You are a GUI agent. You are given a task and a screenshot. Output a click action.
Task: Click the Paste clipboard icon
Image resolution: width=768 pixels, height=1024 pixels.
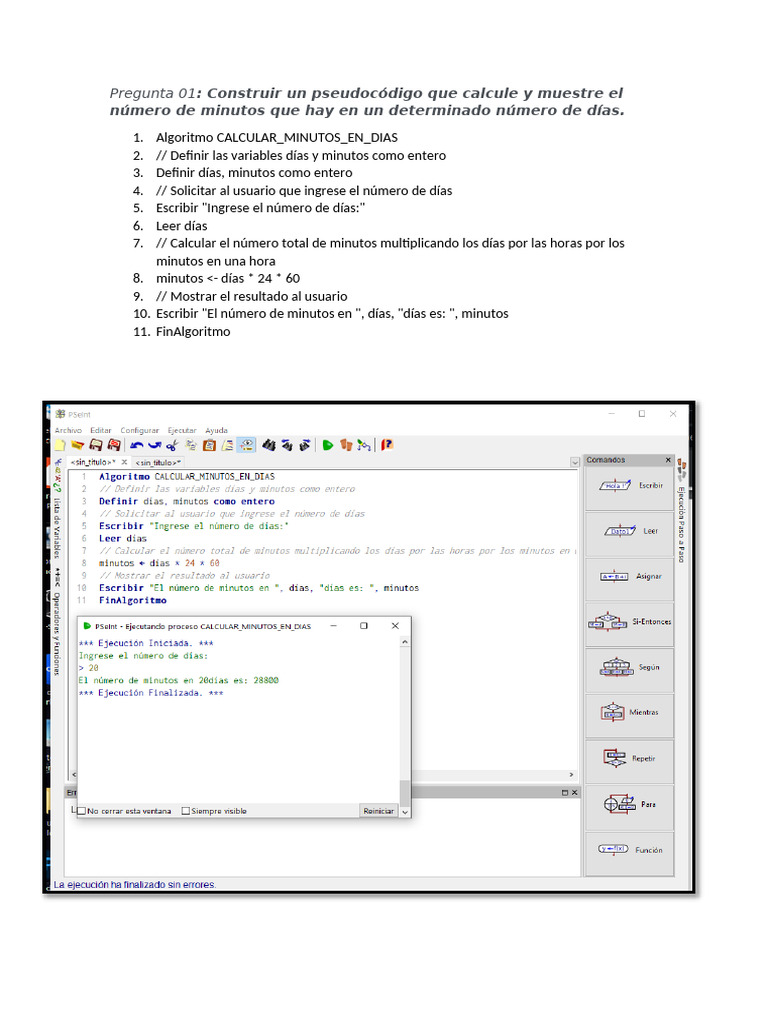tap(209, 445)
